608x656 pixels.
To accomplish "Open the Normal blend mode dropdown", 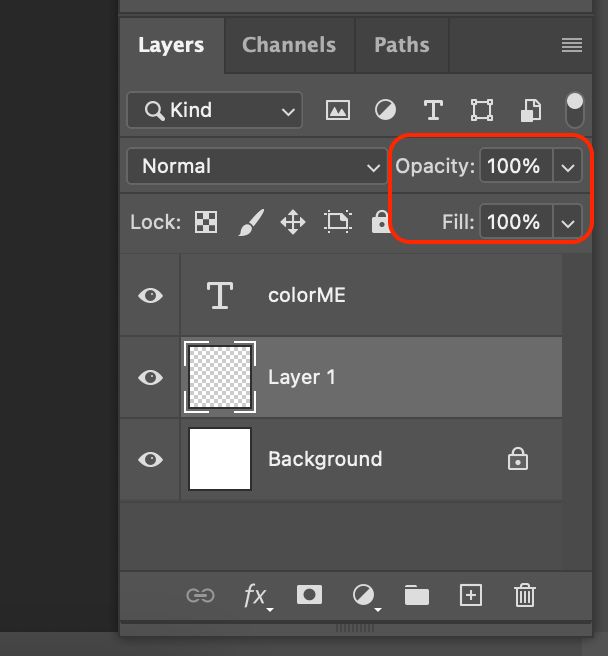I will coord(257,166).
